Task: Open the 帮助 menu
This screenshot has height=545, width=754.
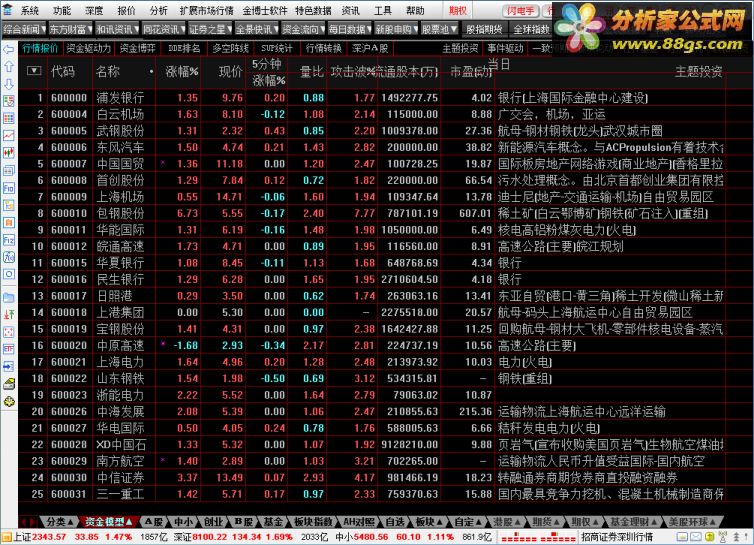Action: [x=415, y=11]
